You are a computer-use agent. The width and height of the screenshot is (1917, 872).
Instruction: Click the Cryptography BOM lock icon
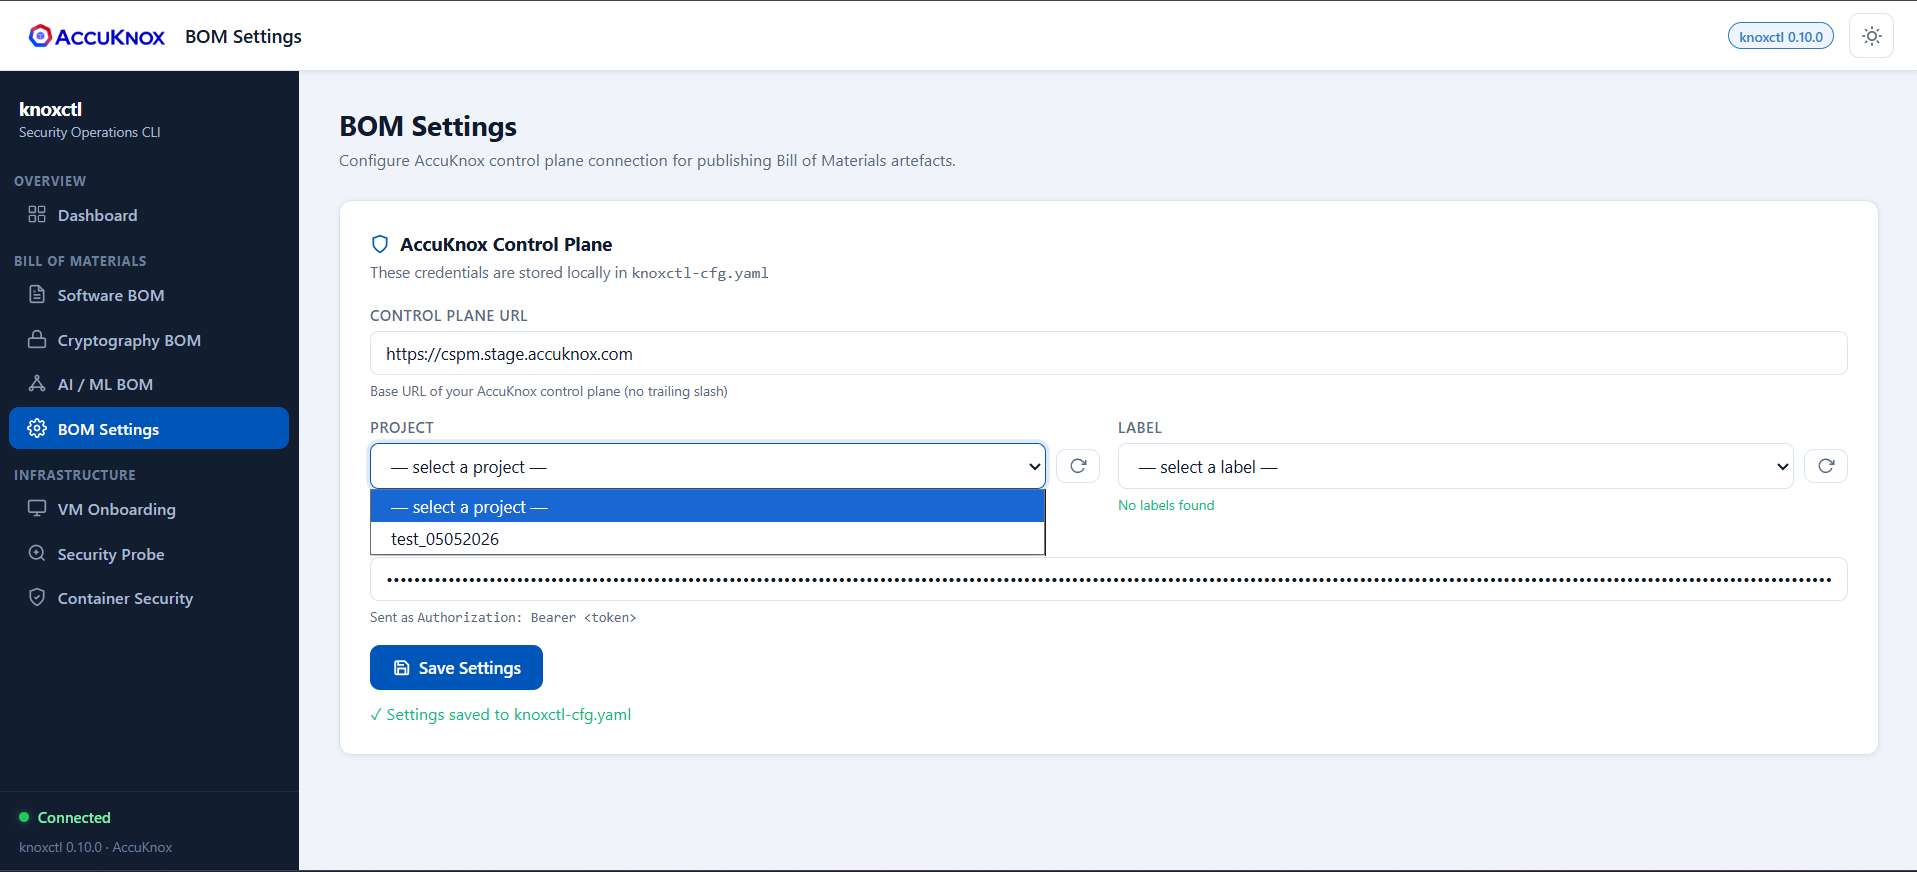pyautogui.click(x=37, y=339)
